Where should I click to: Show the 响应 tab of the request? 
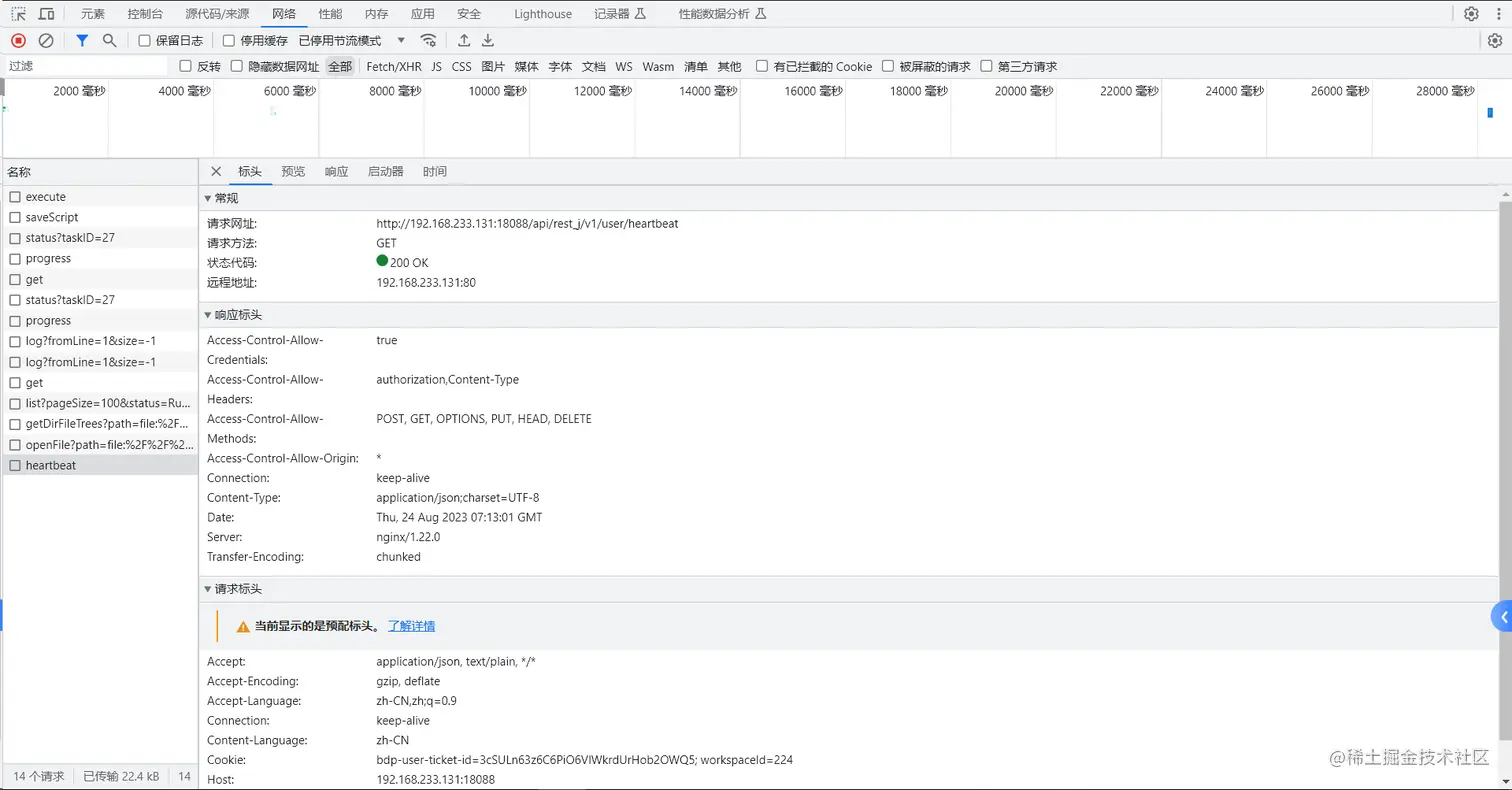pyautogui.click(x=336, y=171)
